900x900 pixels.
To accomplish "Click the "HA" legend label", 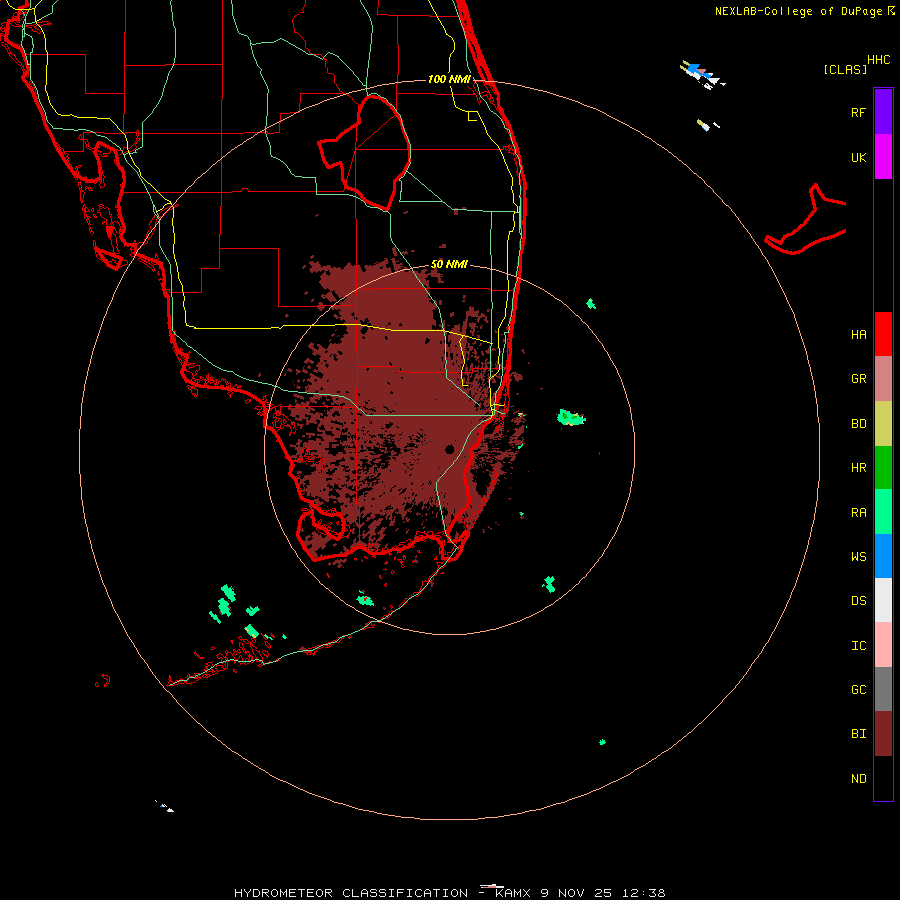I will click(x=858, y=335).
